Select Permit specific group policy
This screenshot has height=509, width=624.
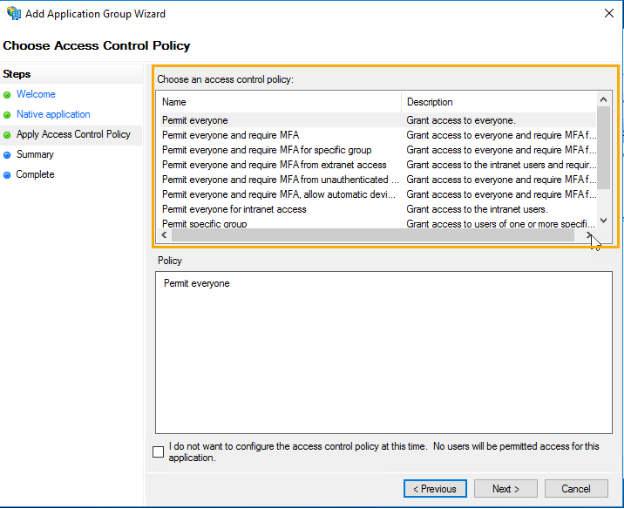pyautogui.click(x=204, y=224)
